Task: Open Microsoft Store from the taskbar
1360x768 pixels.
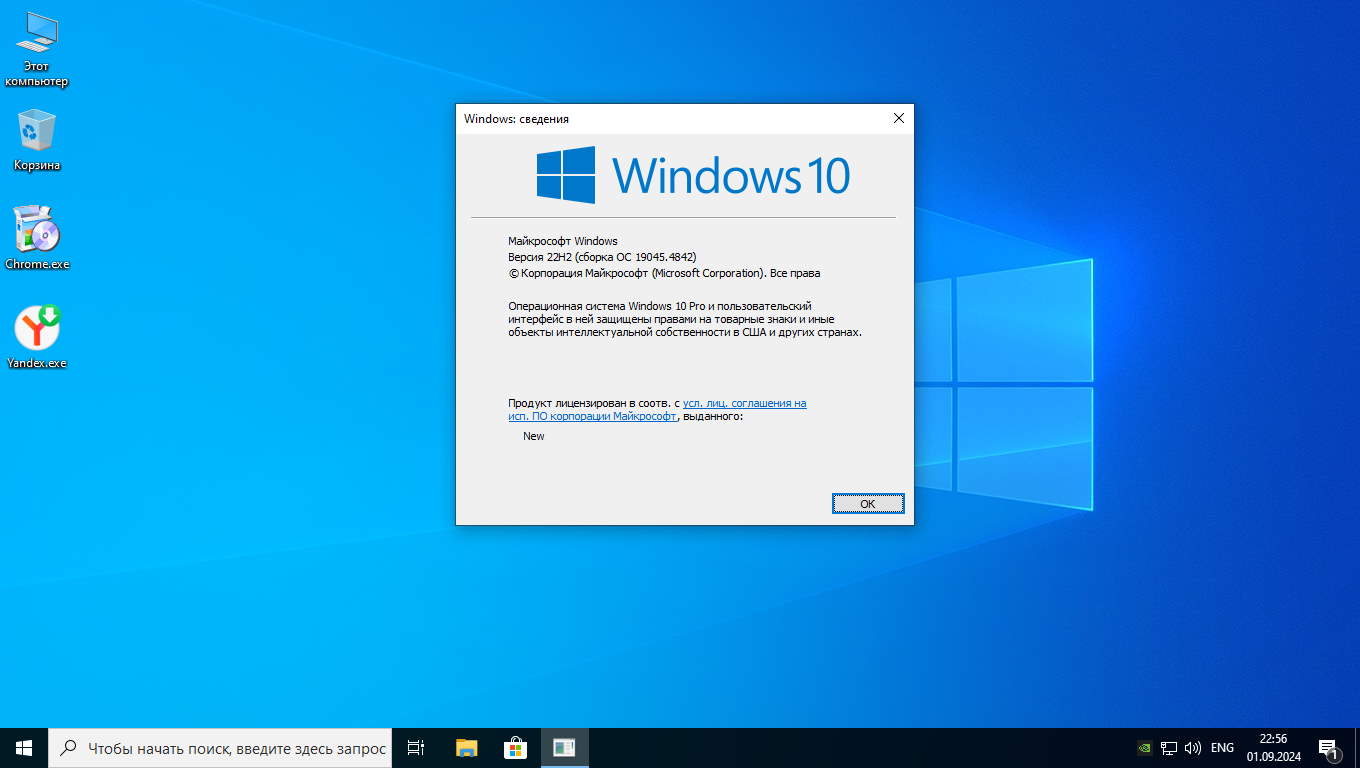Action: pos(515,748)
